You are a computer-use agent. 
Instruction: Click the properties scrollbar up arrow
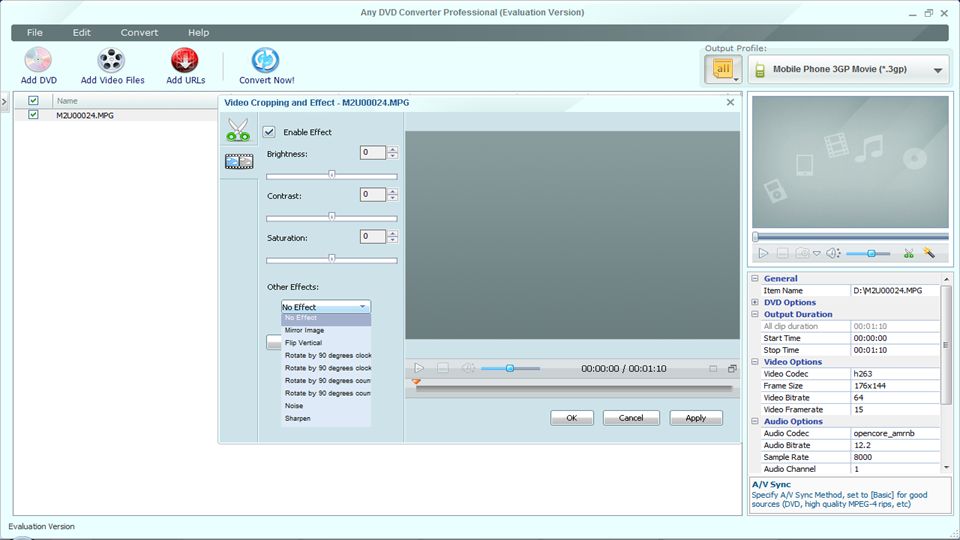[947, 279]
